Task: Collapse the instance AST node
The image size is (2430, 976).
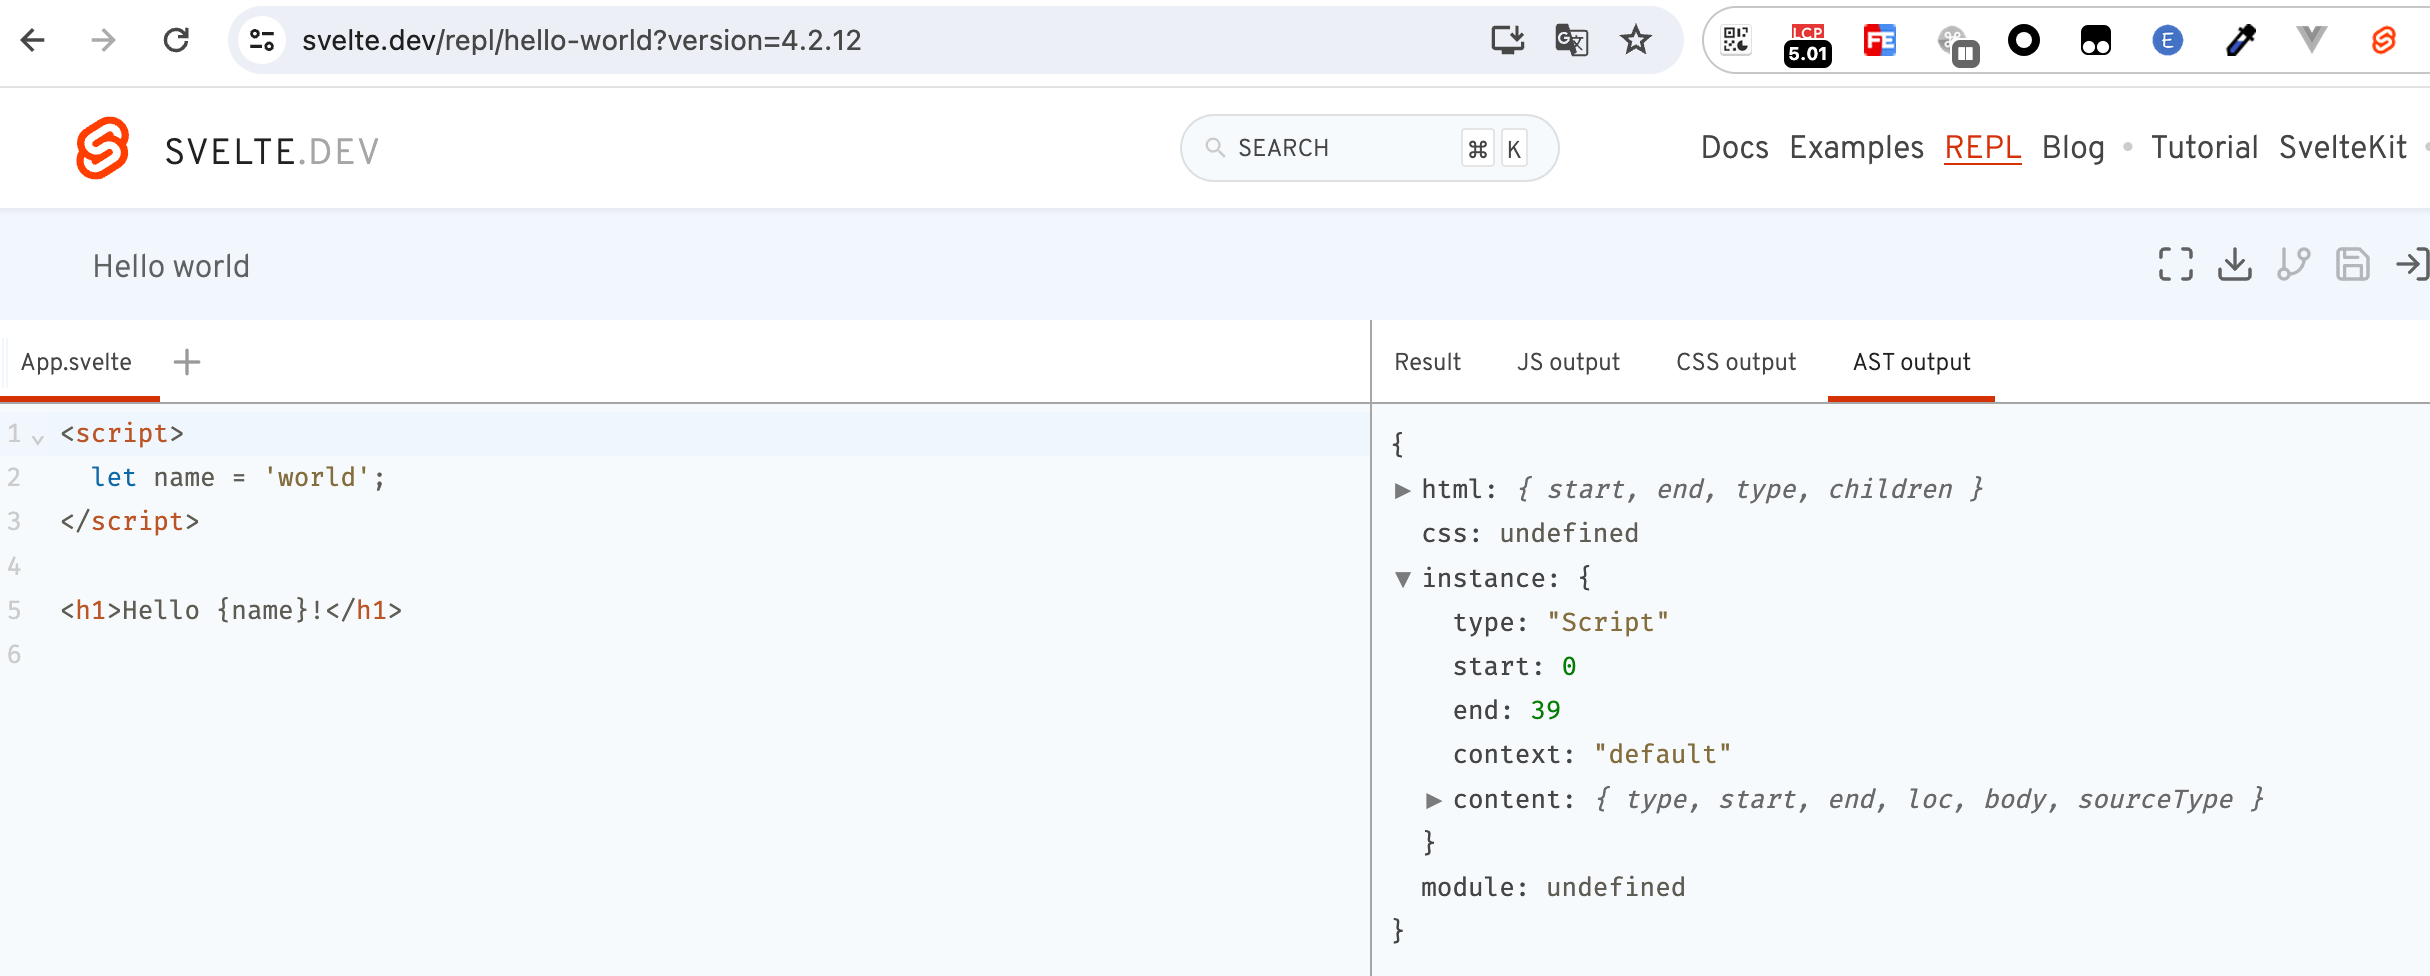Action: coord(1402,579)
